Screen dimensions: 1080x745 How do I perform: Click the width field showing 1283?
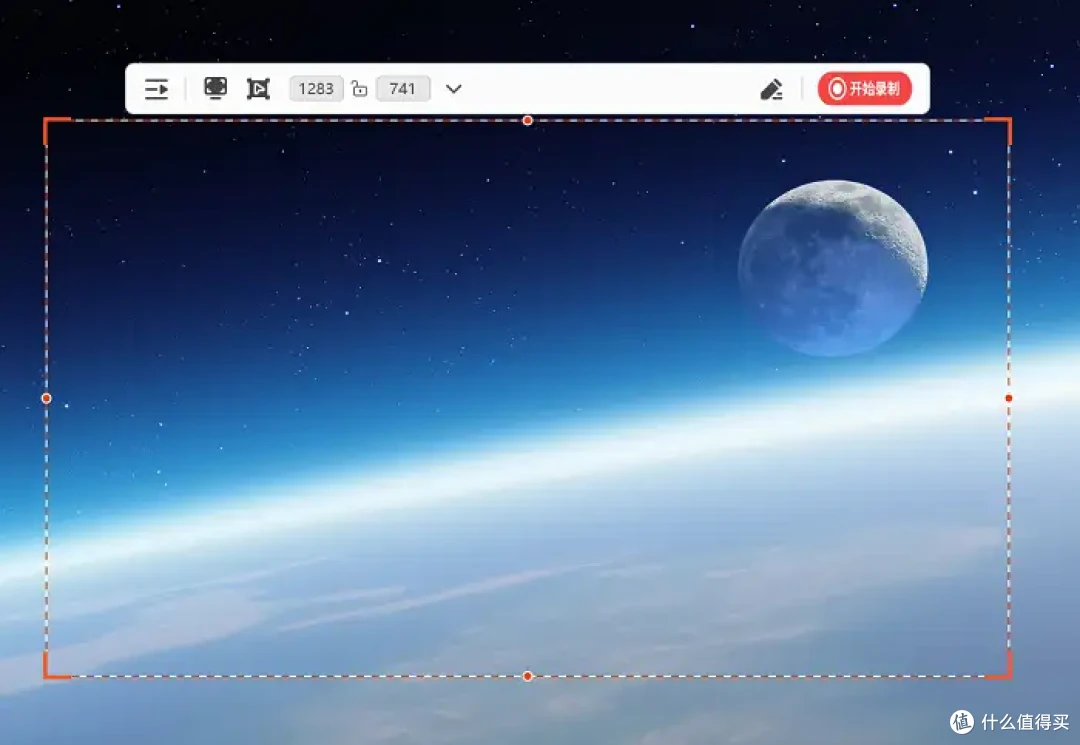[x=316, y=89]
